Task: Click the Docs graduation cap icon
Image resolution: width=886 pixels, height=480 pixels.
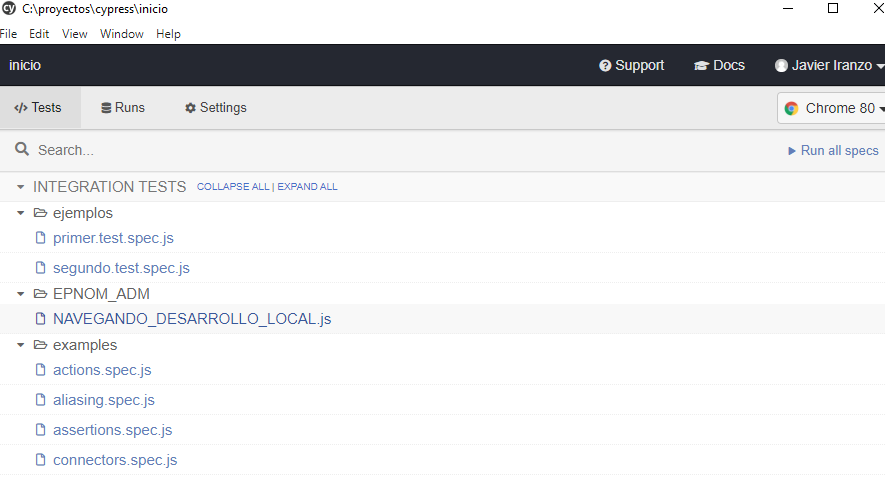Action: pyautogui.click(x=701, y=66)
